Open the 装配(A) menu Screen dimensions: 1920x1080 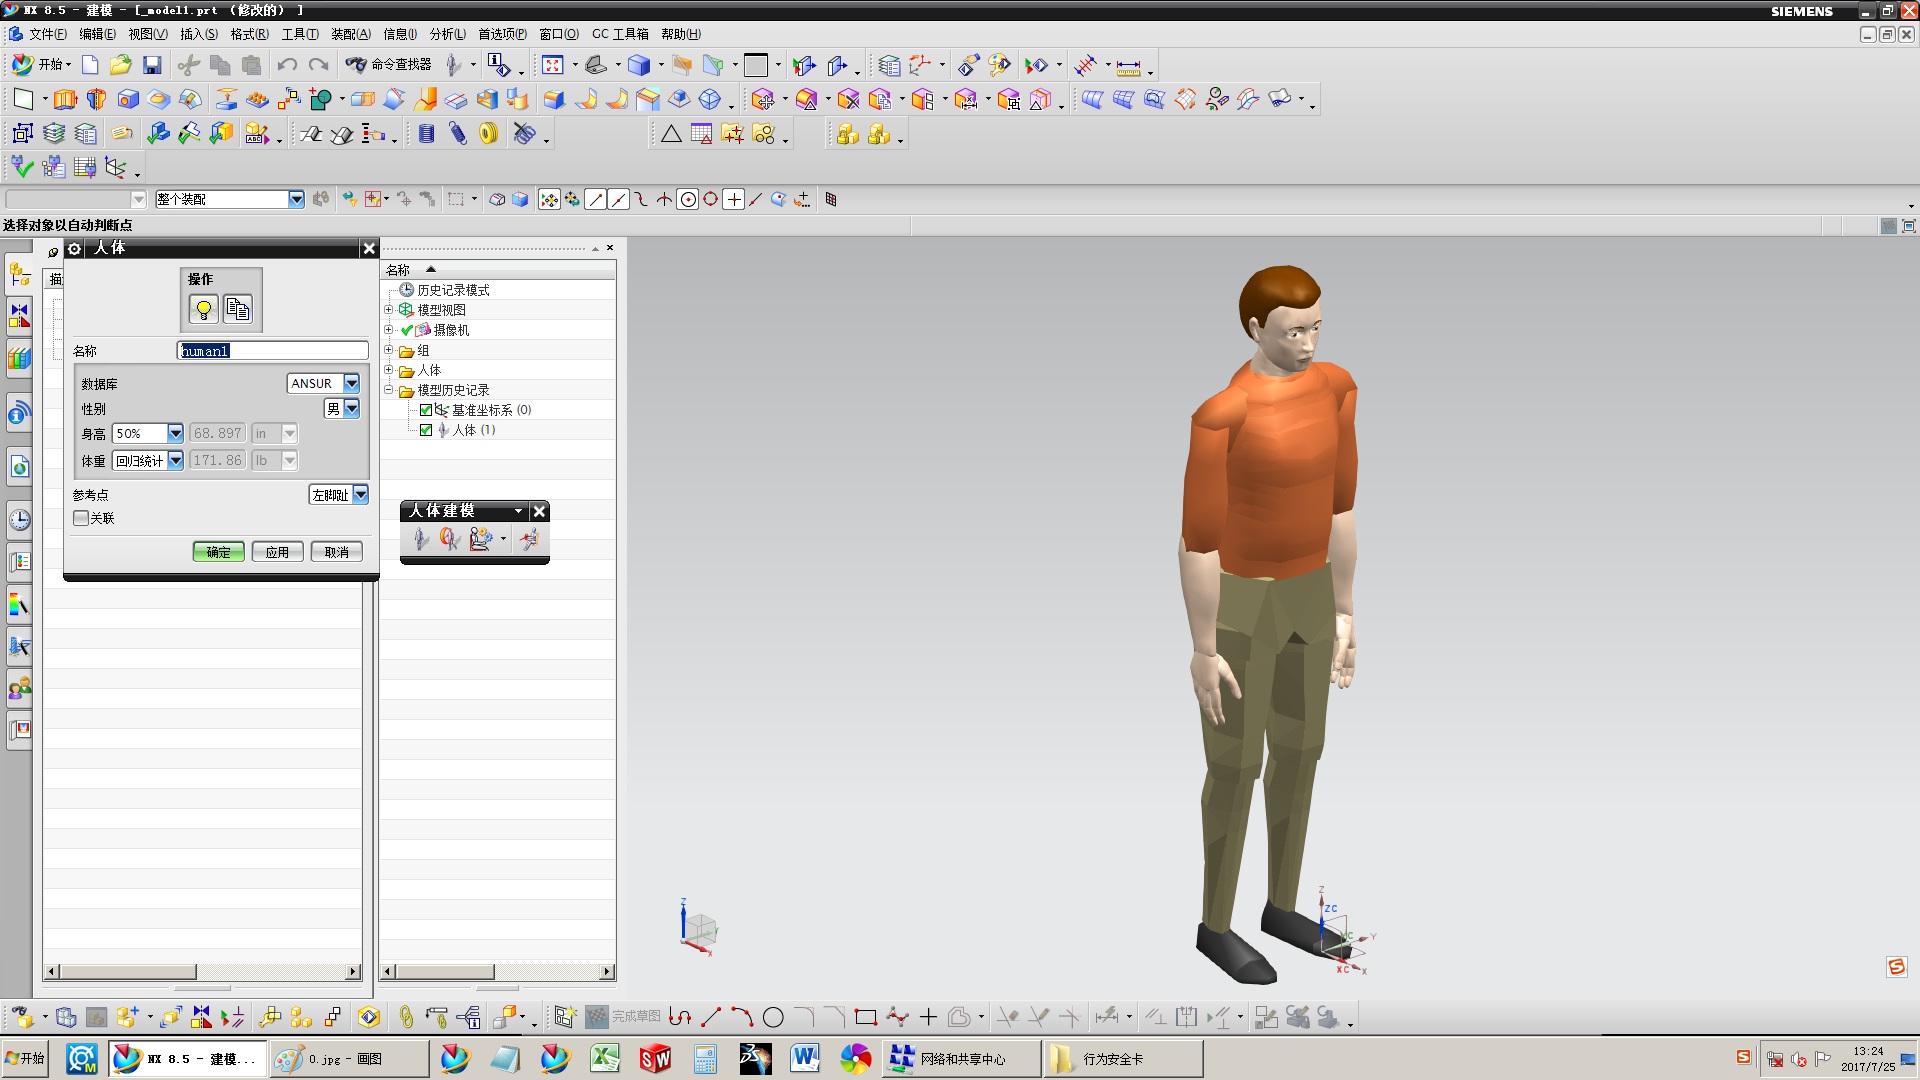(x=351, y=34)
